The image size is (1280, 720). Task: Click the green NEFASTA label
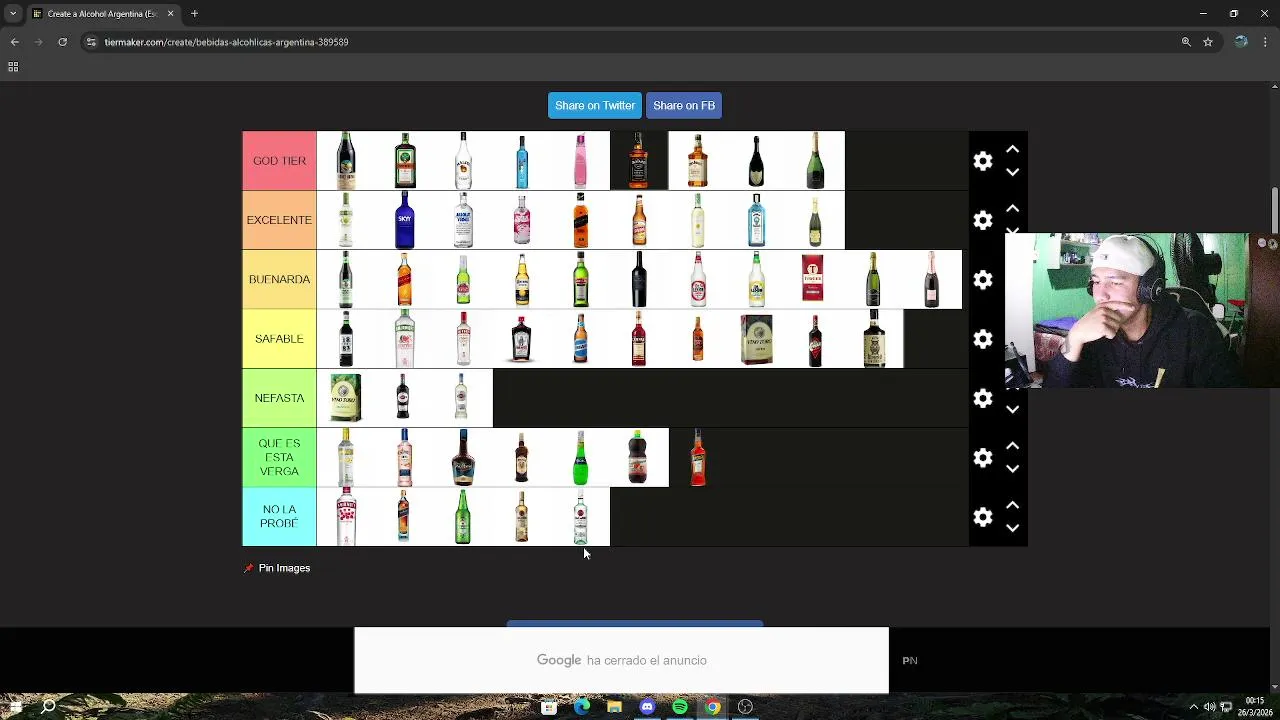click(279, 398)
